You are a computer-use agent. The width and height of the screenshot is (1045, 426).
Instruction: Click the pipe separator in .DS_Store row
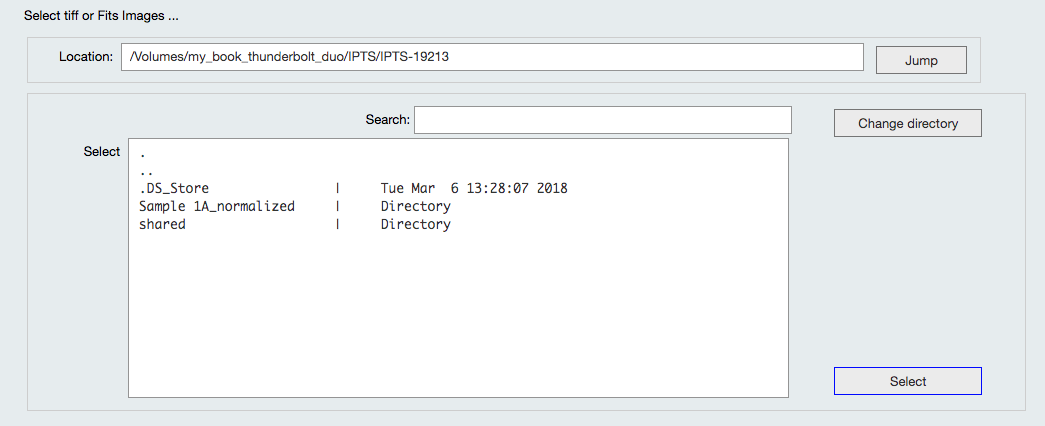pos(338,188)
